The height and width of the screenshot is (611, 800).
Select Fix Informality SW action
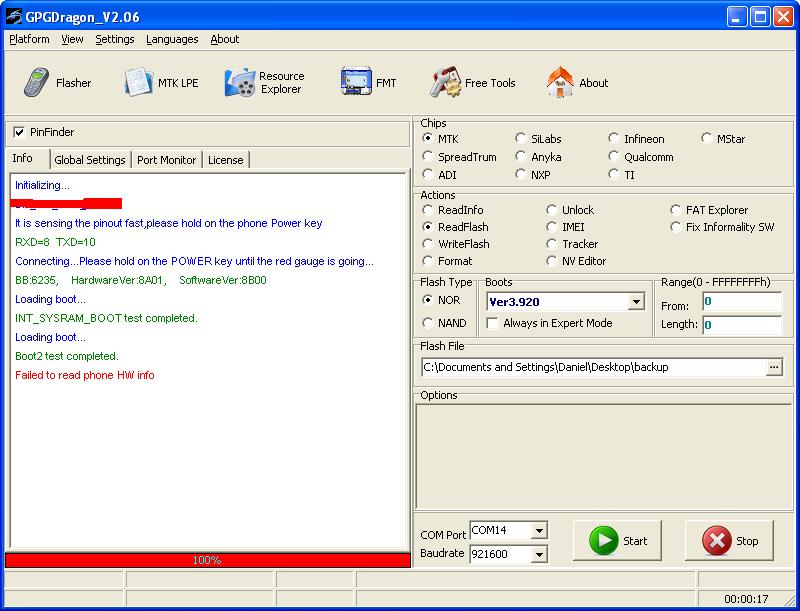coord(676,227)
